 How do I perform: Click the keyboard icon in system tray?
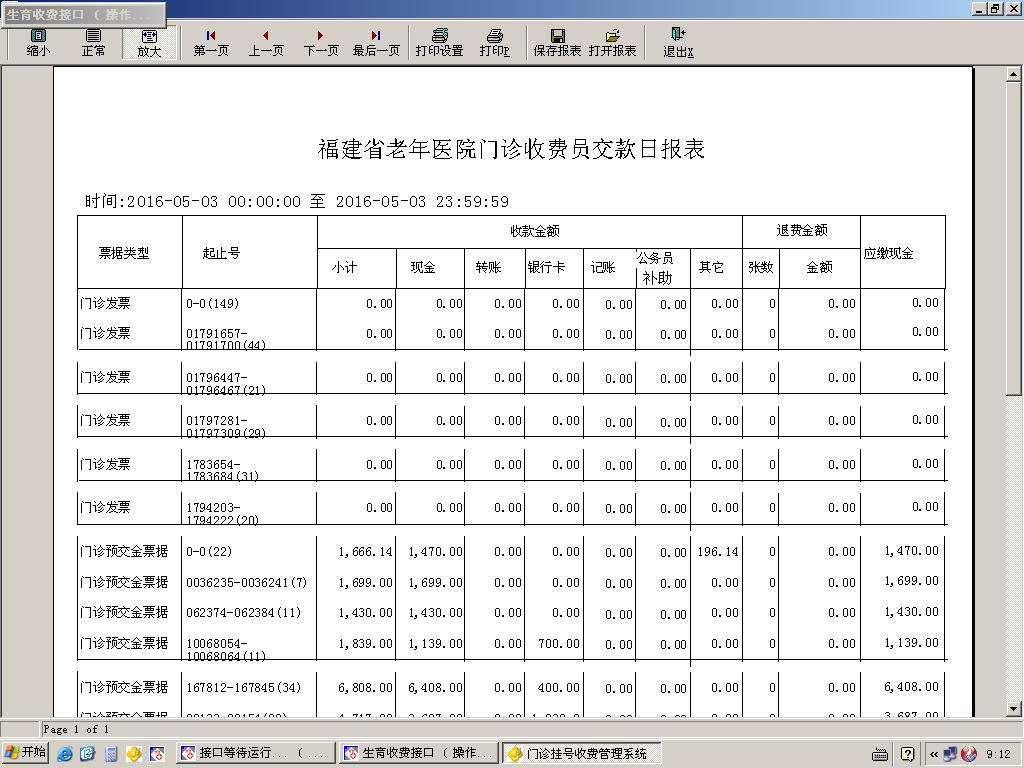[880, 754]
